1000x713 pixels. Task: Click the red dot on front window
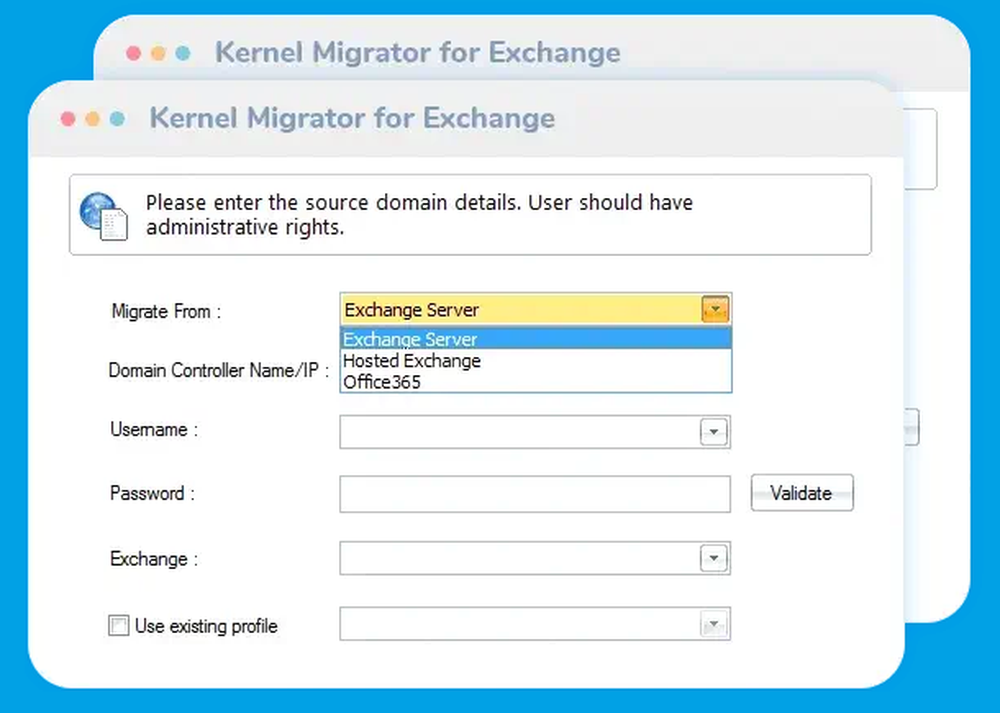[x=68, y=119]
